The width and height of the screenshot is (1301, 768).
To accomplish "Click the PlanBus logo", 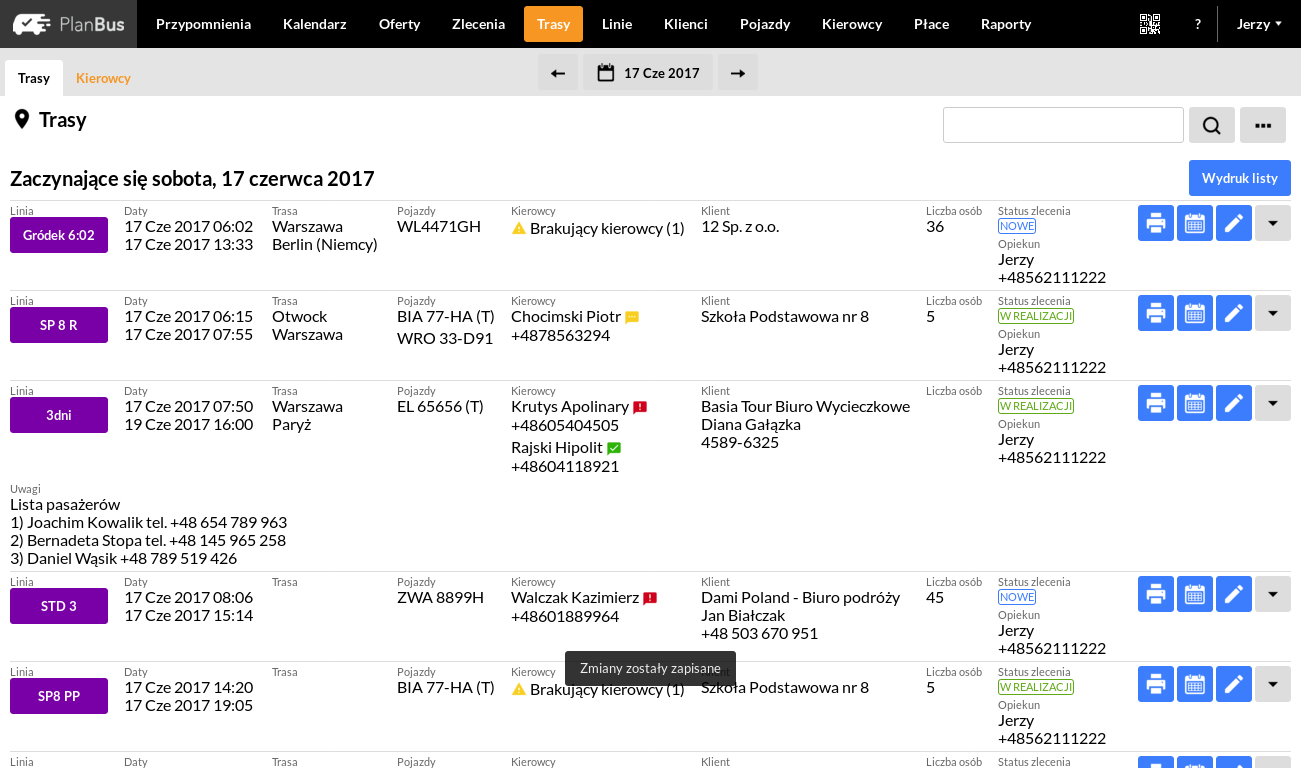I will pos(68,24).
